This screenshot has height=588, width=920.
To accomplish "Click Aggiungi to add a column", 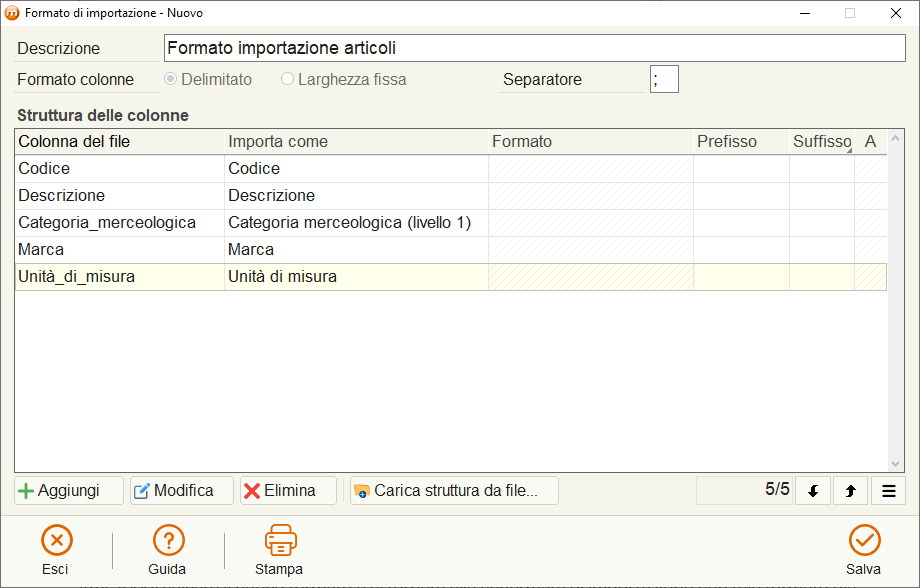I will pyautogui.click(x=69, y=491).
